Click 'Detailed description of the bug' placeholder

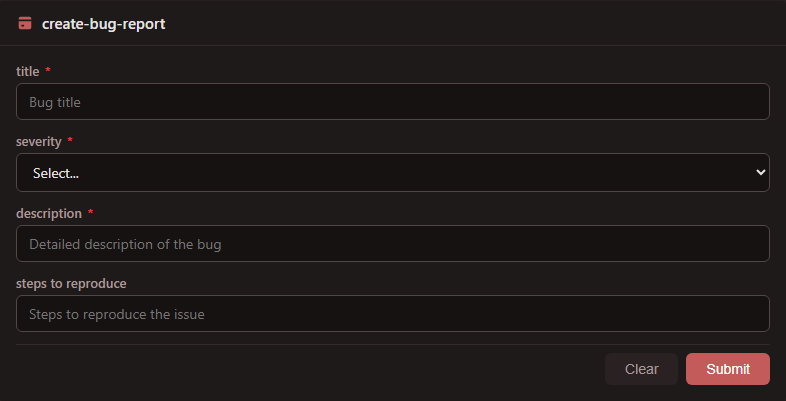[125, 244]
